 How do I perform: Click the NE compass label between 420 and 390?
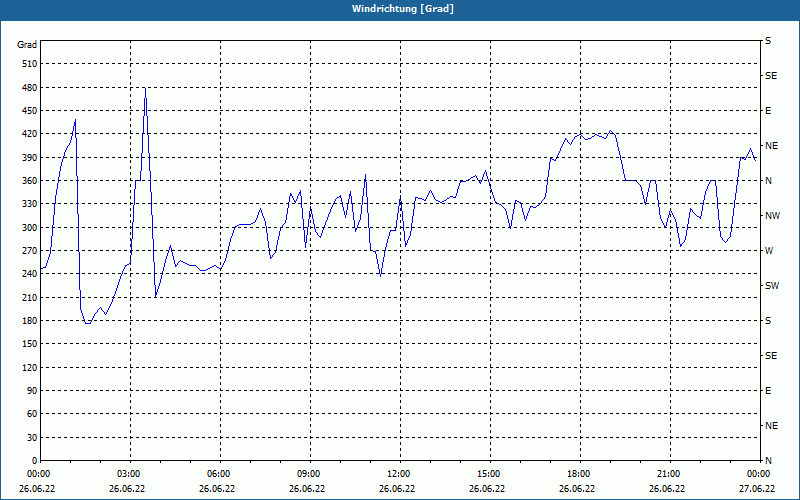[x=771, y=146]
